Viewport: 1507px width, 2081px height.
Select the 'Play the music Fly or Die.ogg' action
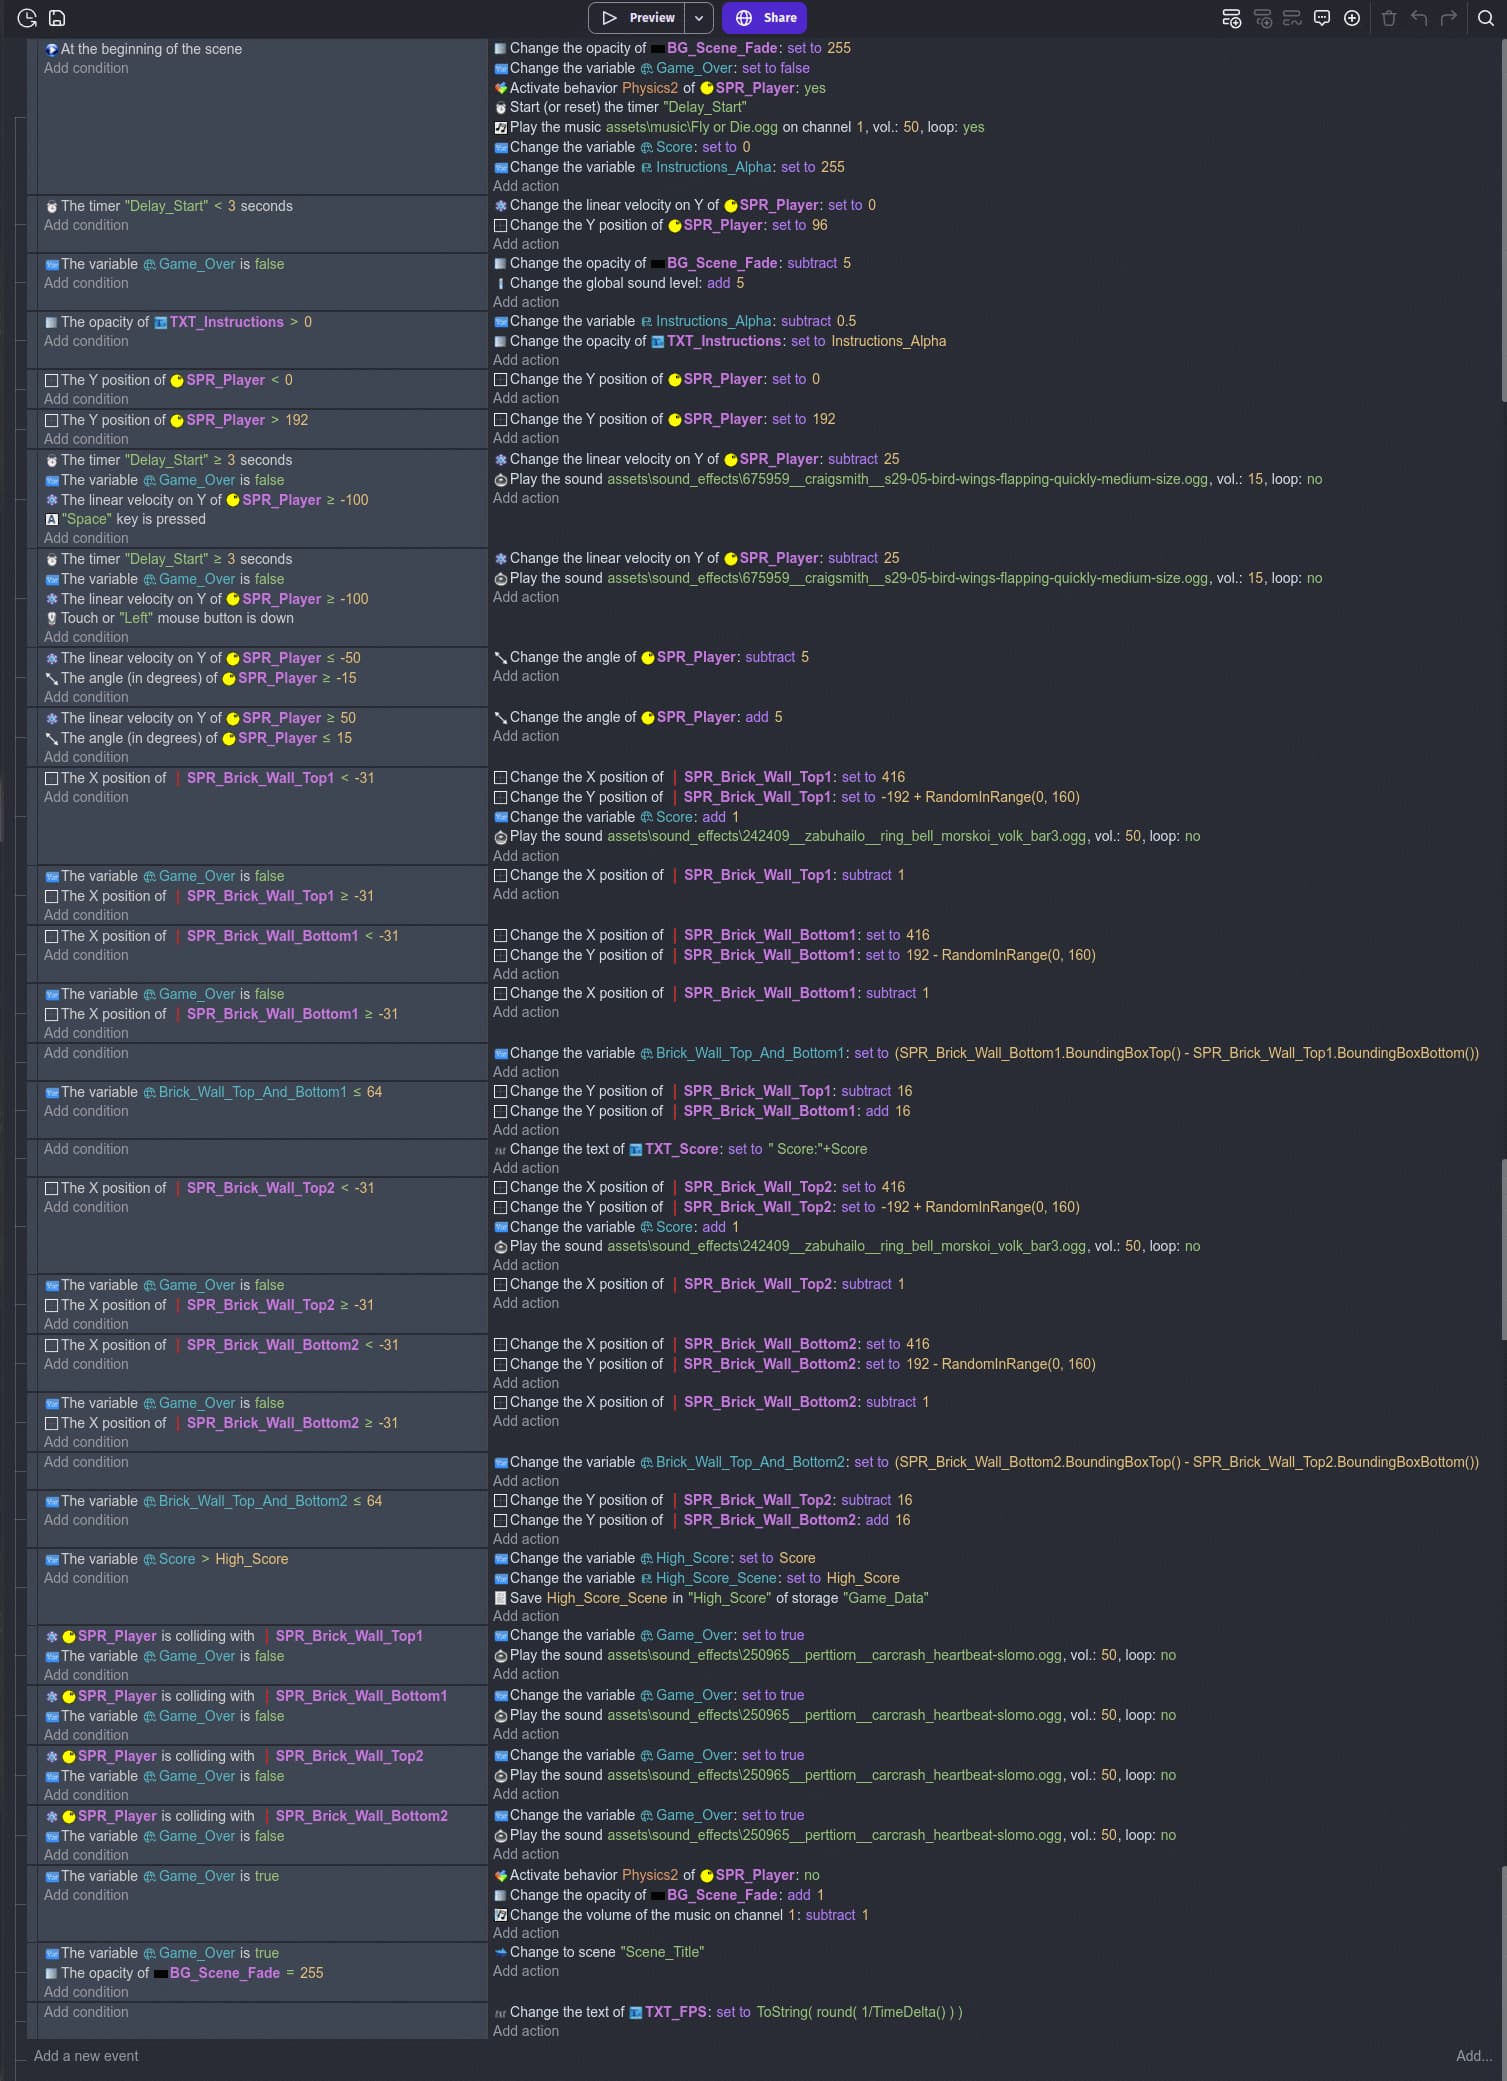[x=739, y=128]
